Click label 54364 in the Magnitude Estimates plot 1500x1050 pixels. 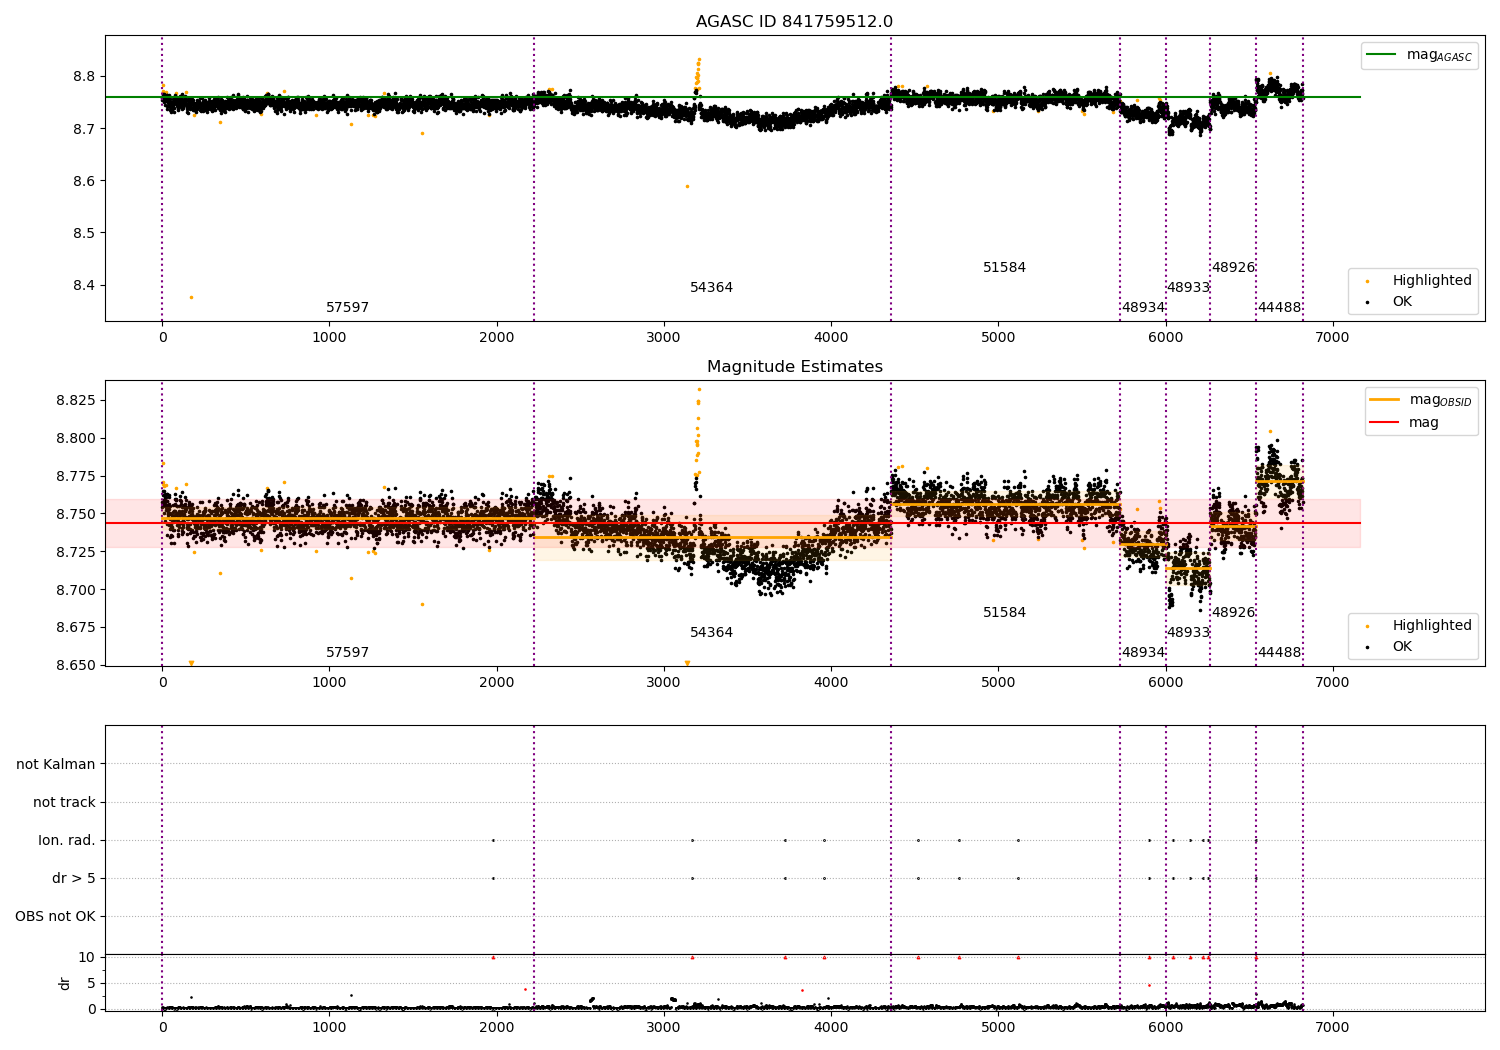pyautogui.click(x=711, y=633)
